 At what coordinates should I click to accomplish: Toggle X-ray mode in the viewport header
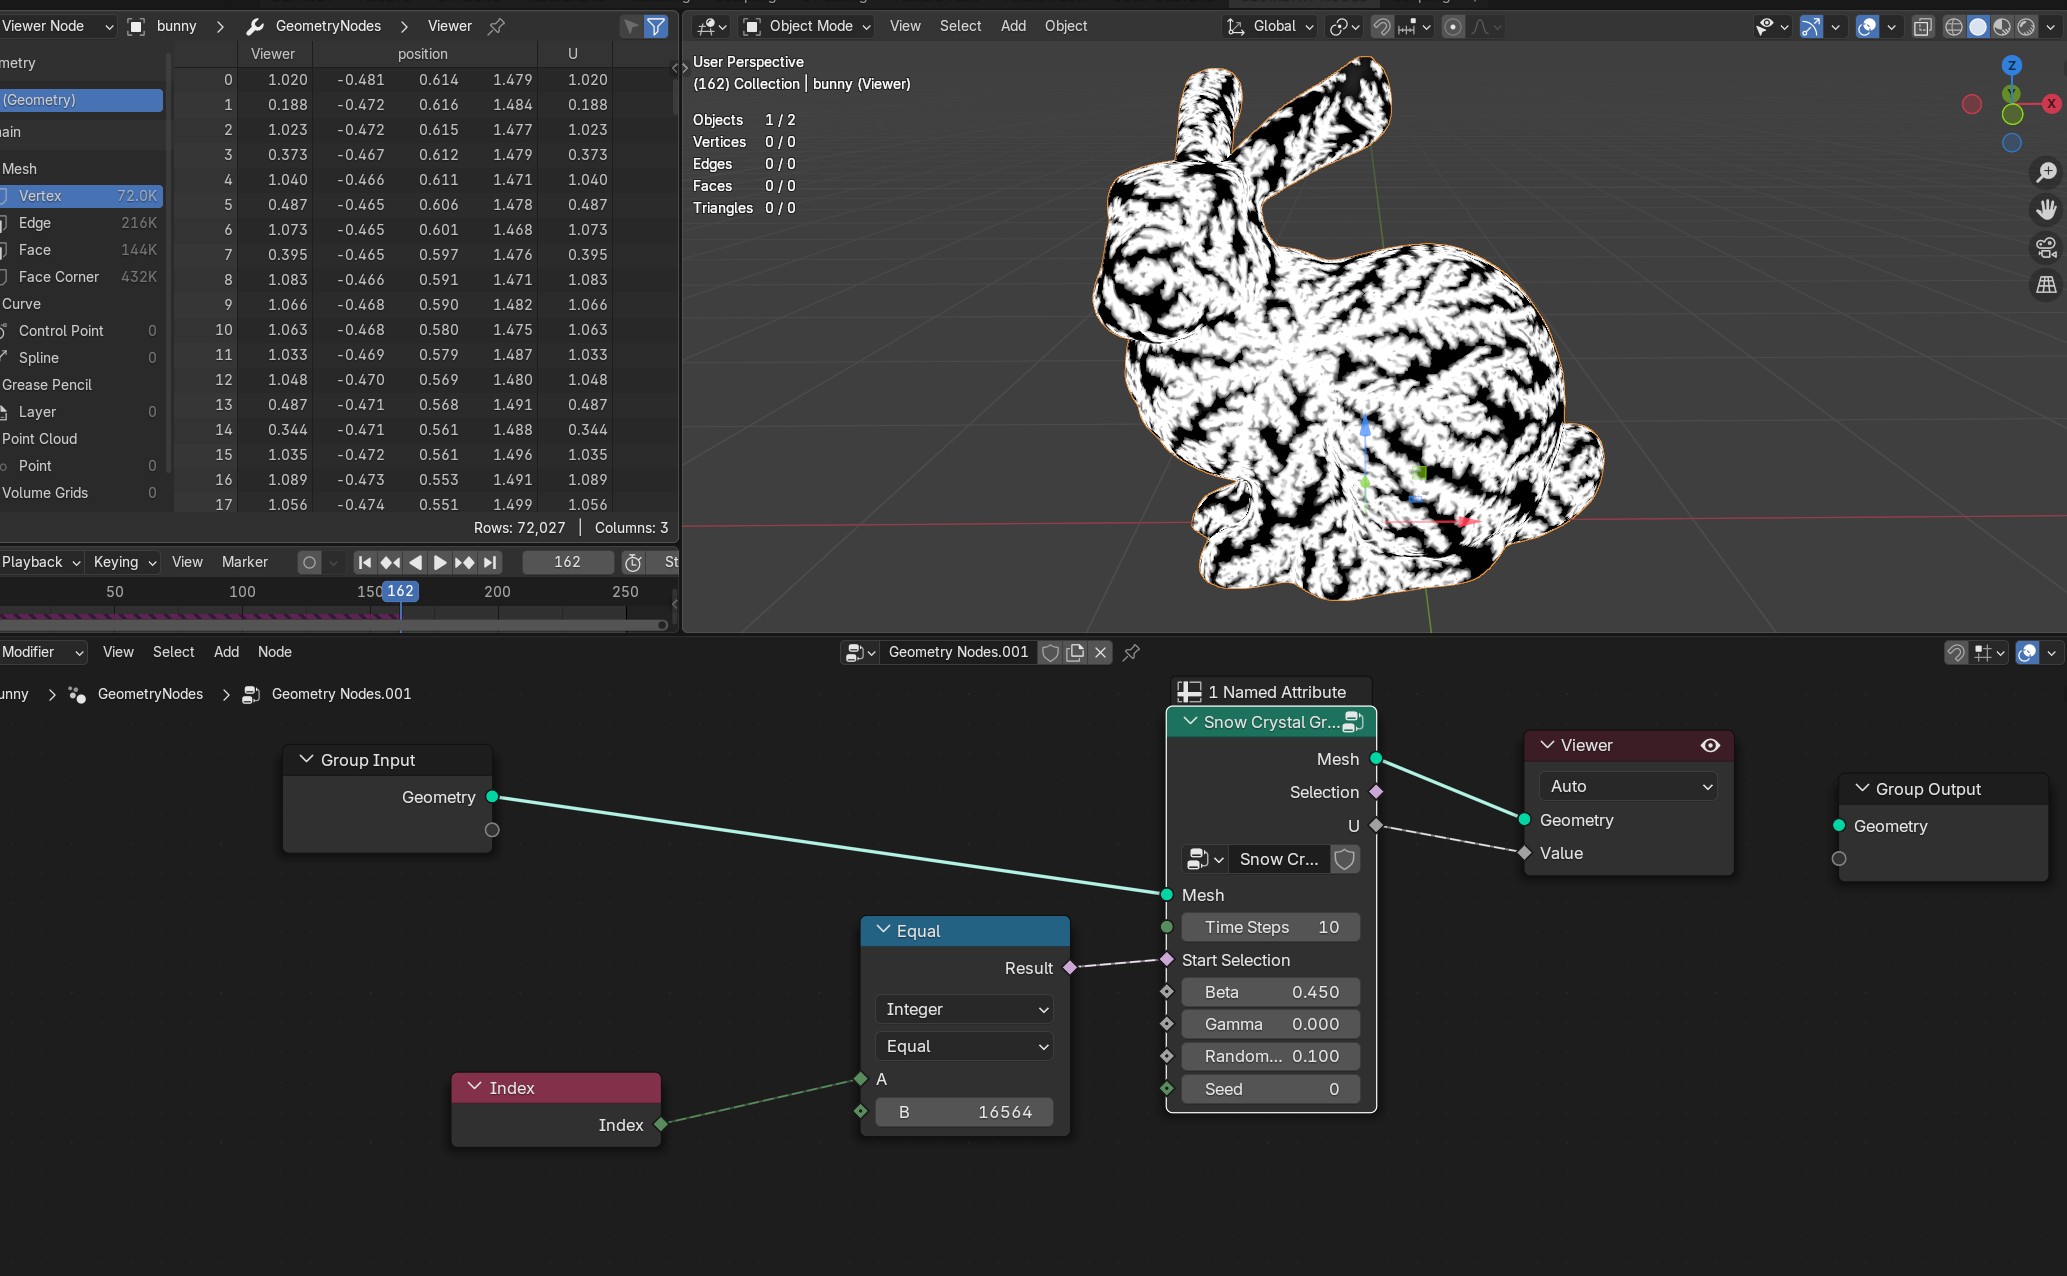[1922, 27]
